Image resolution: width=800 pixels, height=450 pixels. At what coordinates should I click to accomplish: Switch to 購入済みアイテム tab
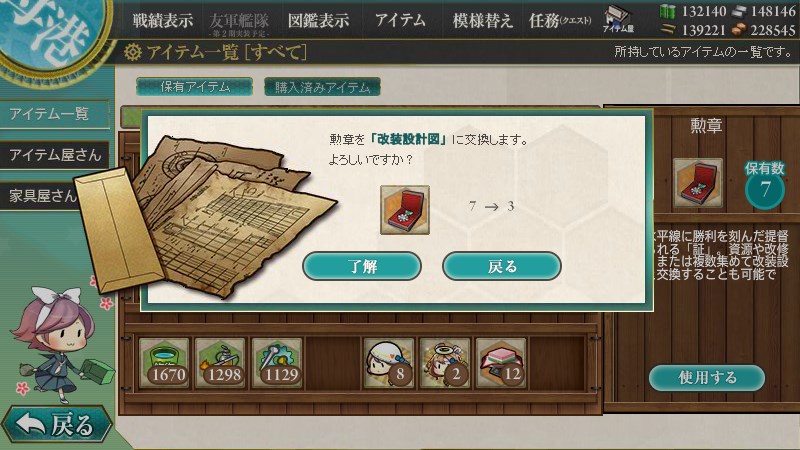pos(322,87)
